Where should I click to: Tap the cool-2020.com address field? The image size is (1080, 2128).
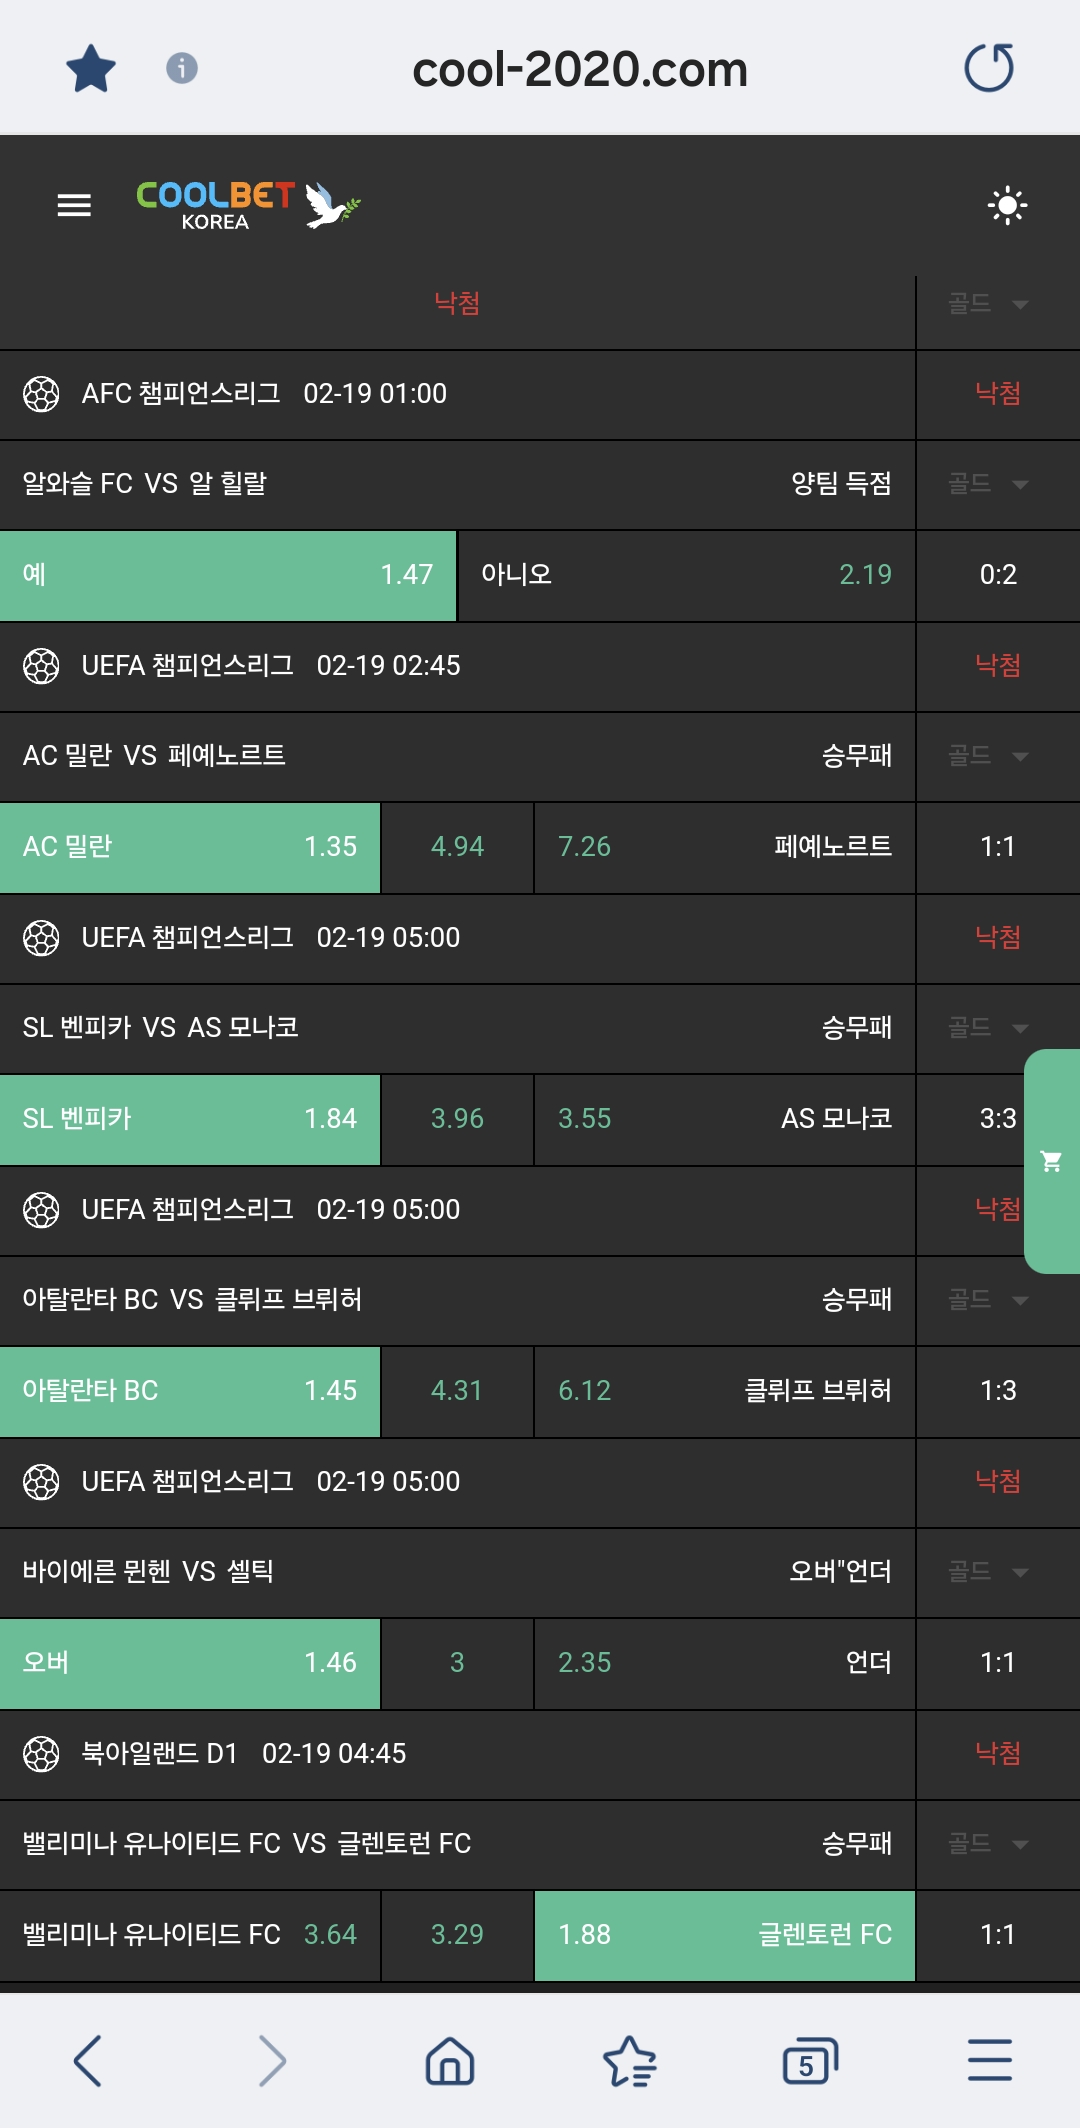tap(580, 69)
